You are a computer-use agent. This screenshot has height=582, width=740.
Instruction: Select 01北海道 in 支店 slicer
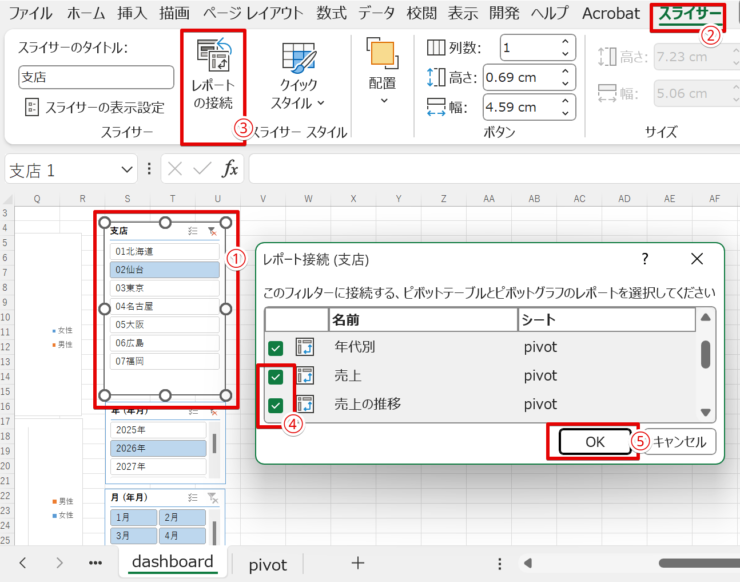(165, 251)
